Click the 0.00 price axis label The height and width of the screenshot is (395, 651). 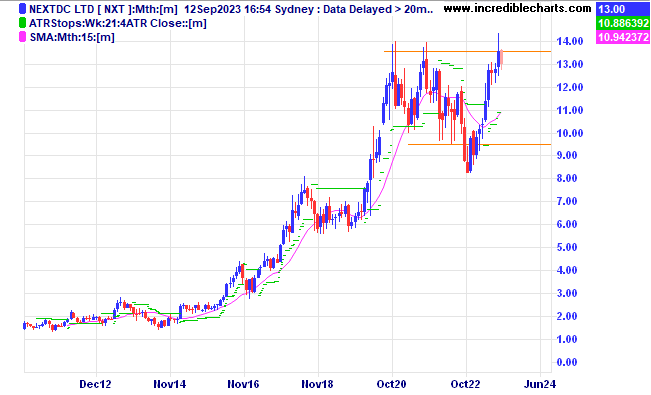tap(566, 362)
